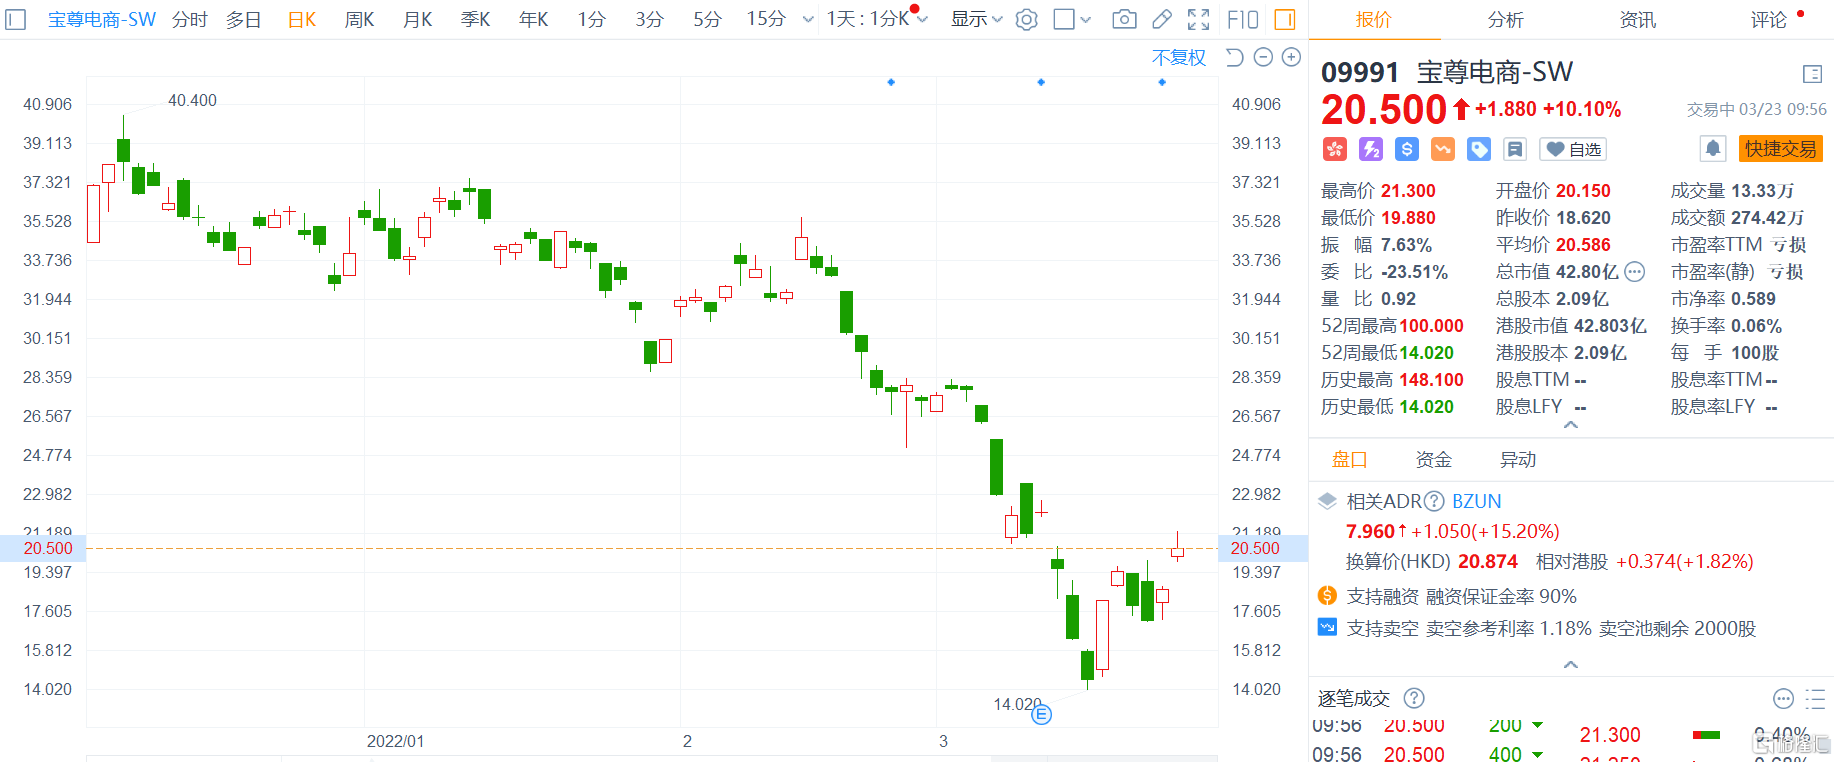Viewport: 1835px width, 762px height.
Task: Click the earnings E marker on chart
Action: click(1041, 714)
